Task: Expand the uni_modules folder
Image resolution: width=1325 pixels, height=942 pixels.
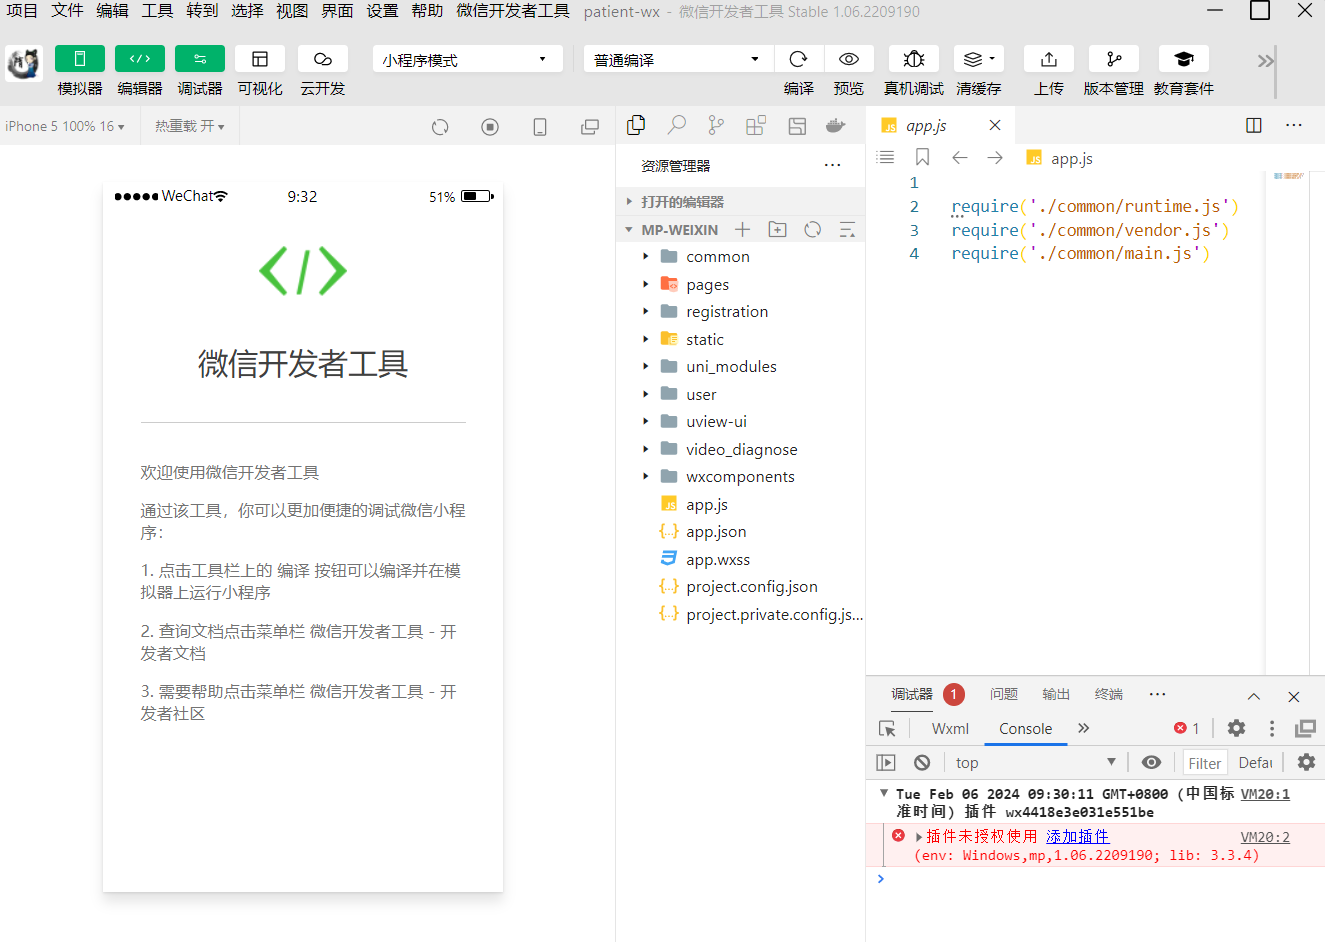Action: (740, 367)
